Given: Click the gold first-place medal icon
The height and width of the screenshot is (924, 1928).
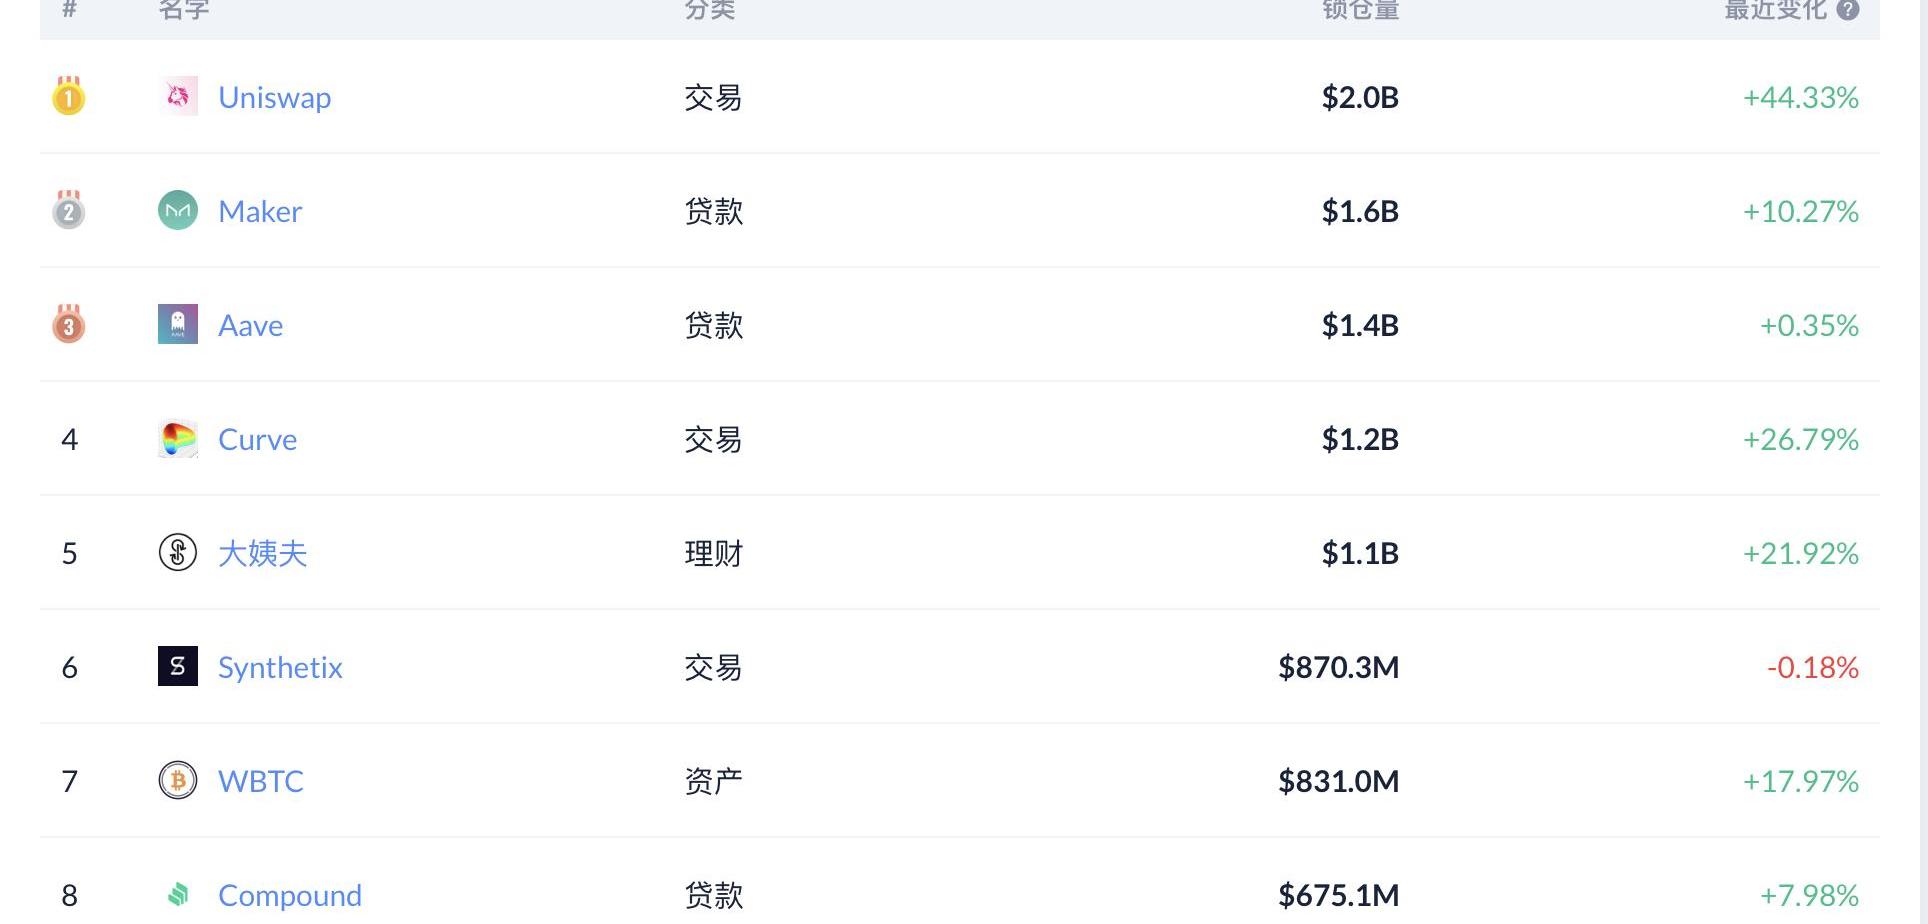Looking at the screenshot, I should [69, 96].
